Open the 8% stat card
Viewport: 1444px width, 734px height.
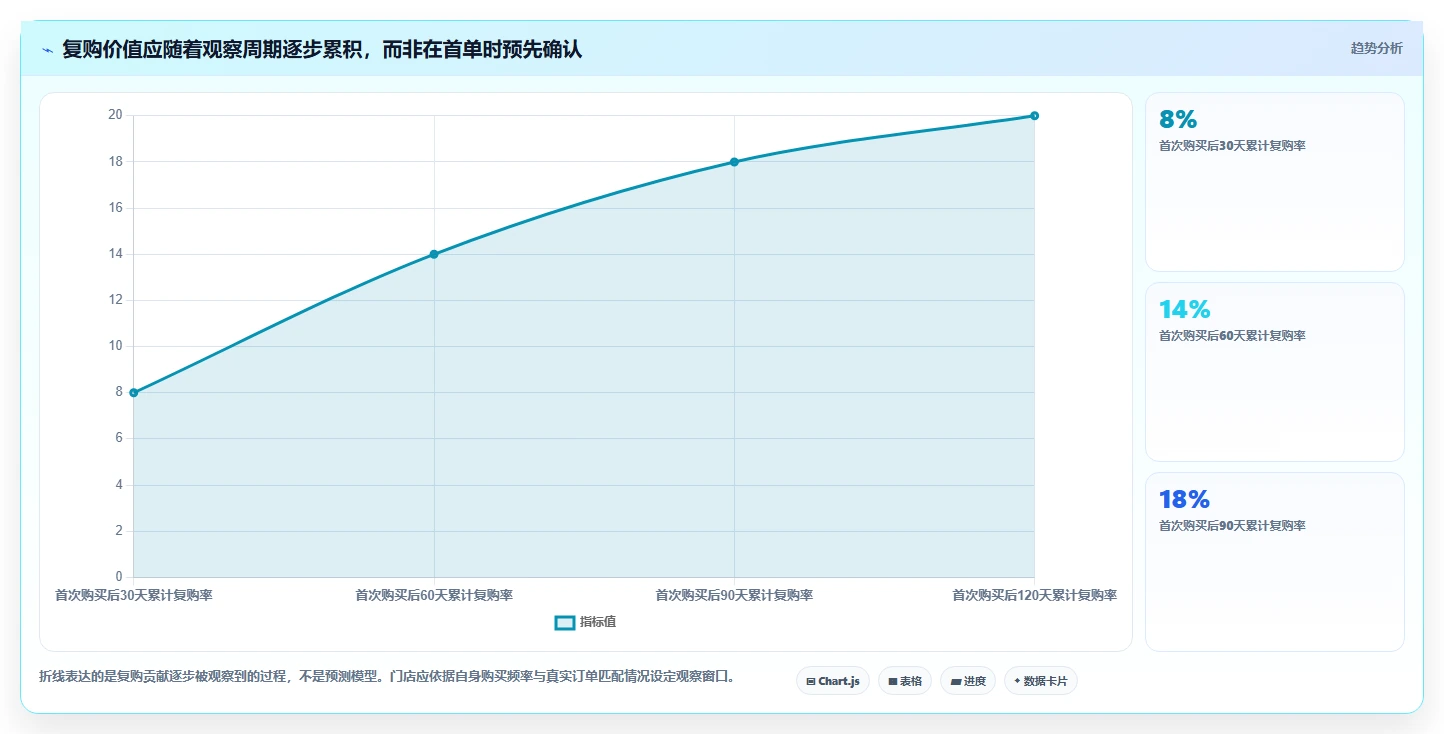[x=1275, y=182]
